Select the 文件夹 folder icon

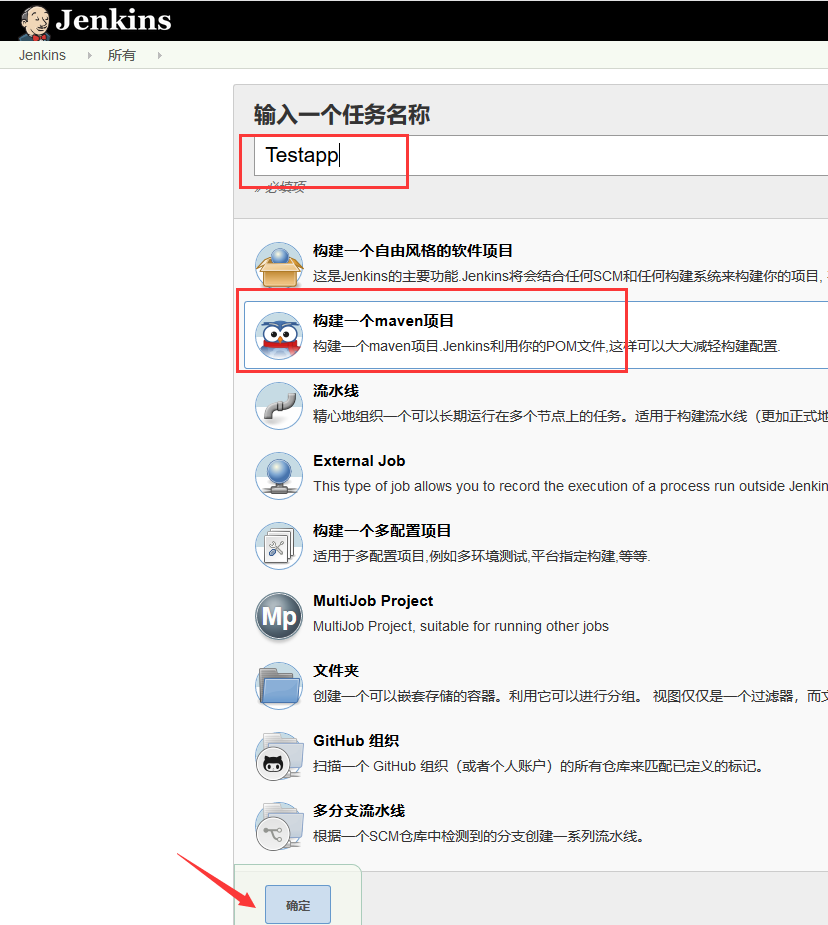tap(279, 685)
